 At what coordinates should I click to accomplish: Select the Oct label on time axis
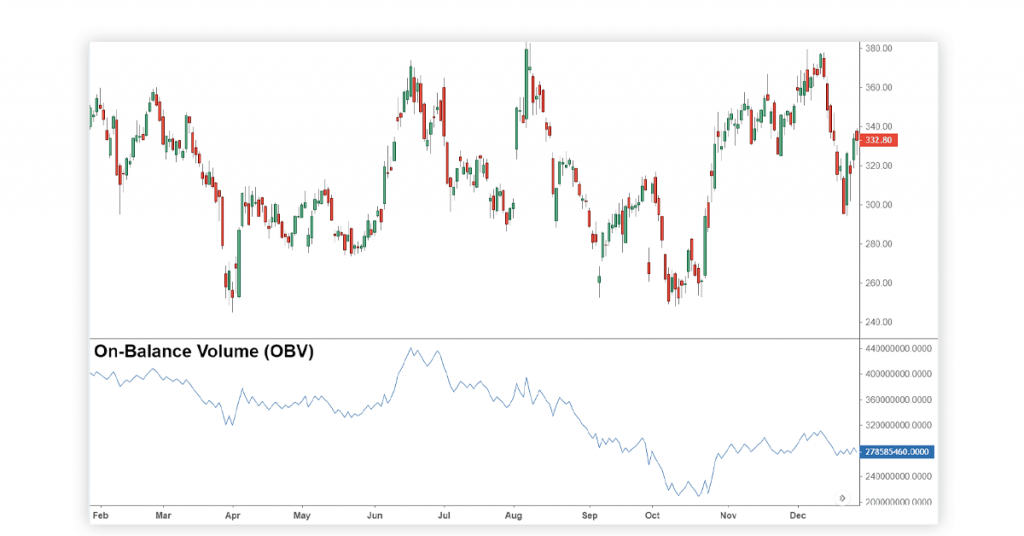tap(653, 516)
